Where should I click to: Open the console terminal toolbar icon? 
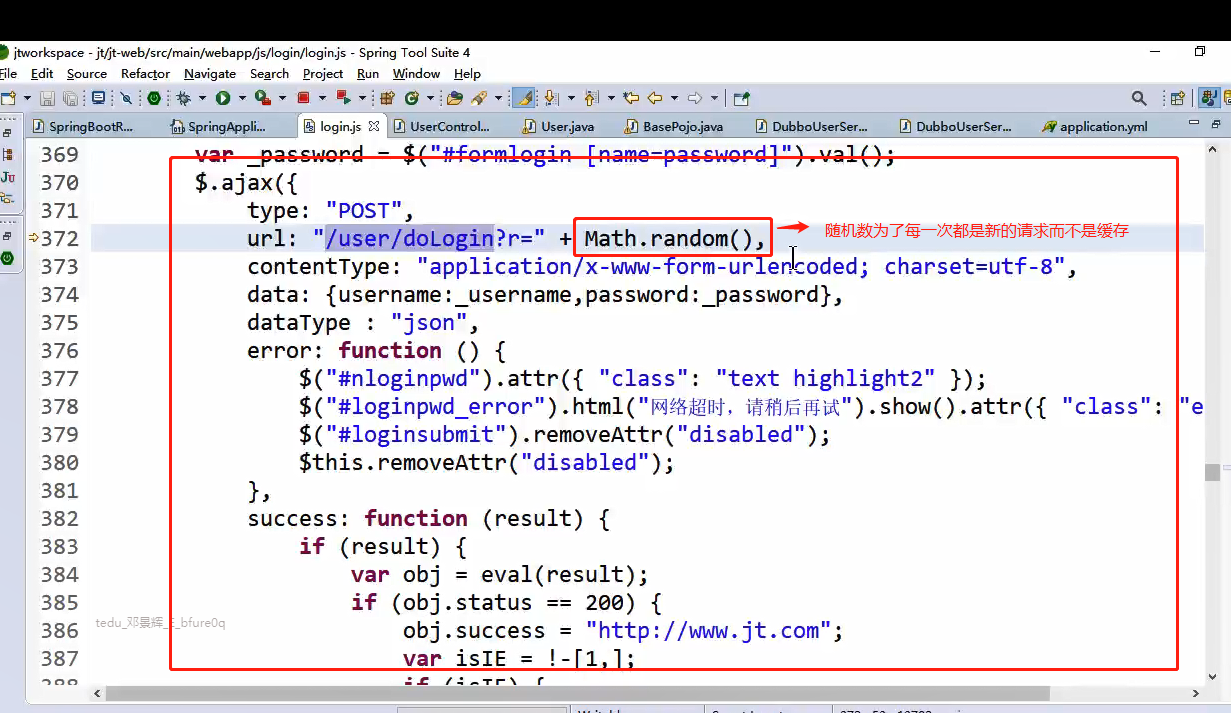click(98, 98)
